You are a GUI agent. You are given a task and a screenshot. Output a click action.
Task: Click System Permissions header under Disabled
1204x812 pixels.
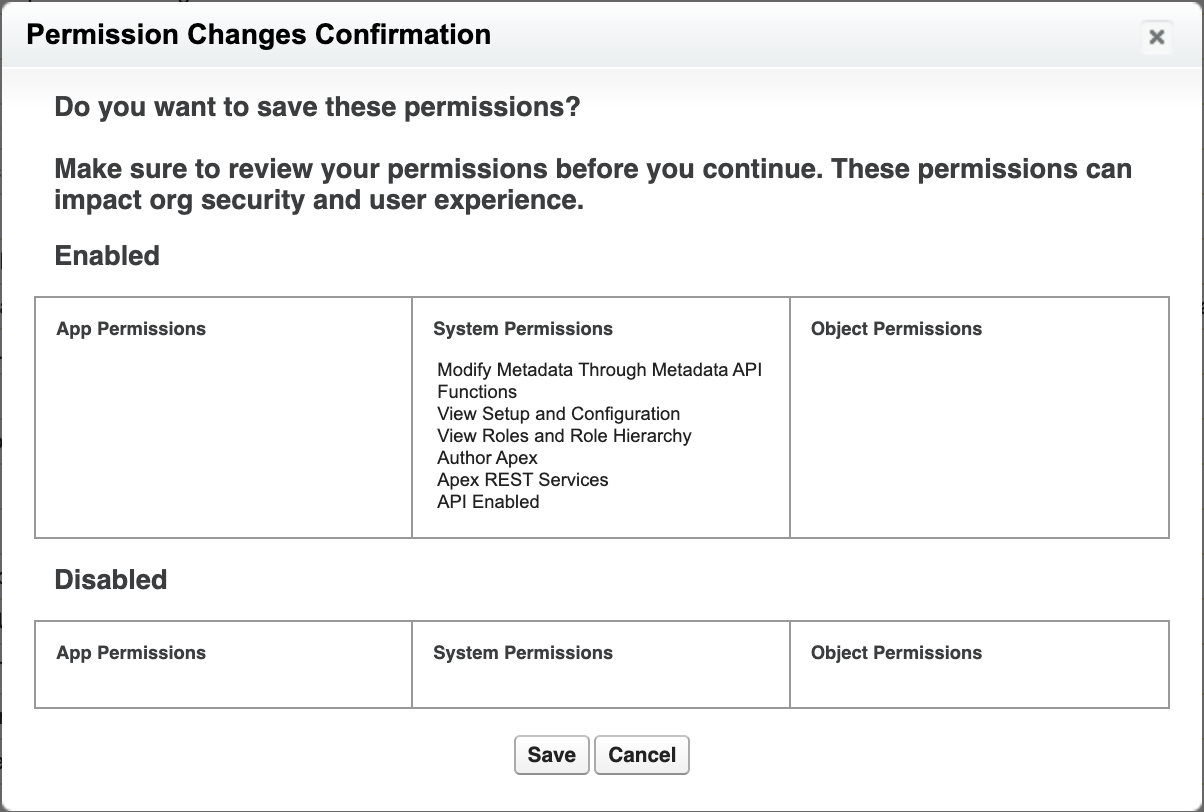pyautogui.click(x=523, y=653)
